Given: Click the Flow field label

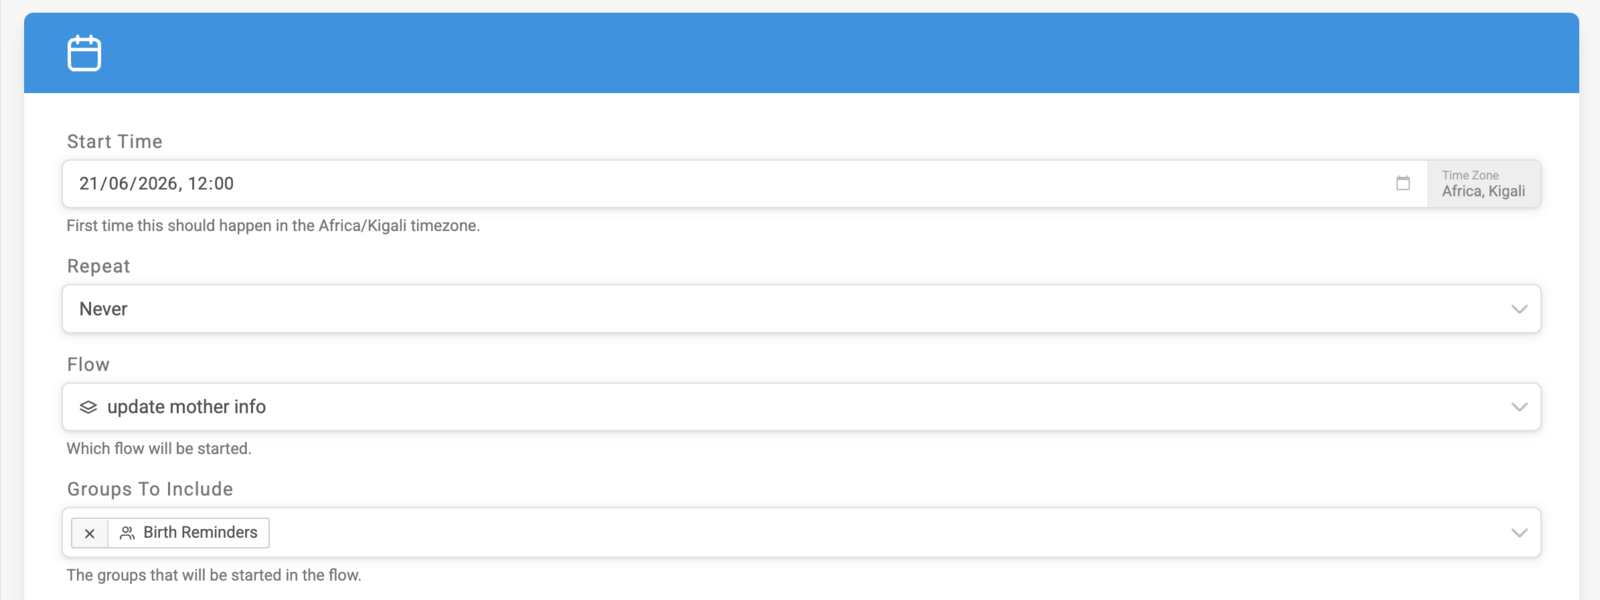Looking at the screenshot, I should [x=88, y=365].
